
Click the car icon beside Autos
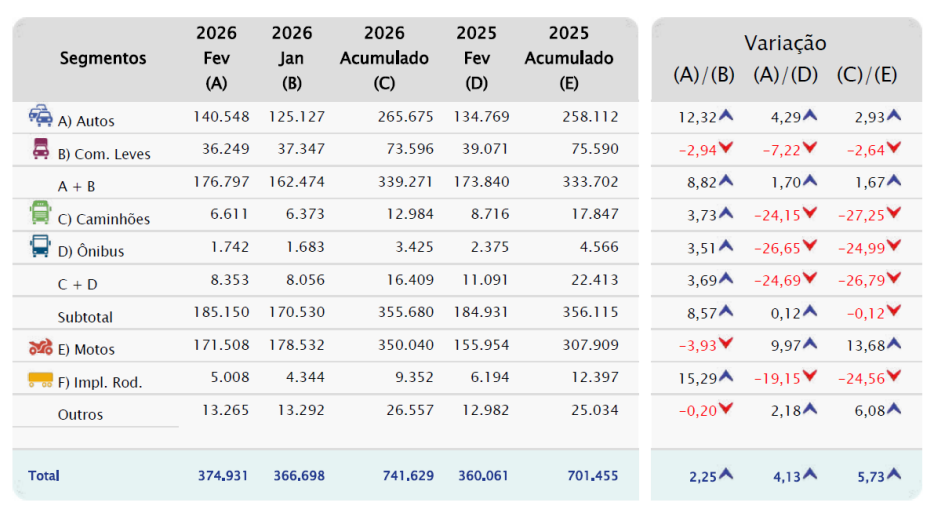coord(41,116)
